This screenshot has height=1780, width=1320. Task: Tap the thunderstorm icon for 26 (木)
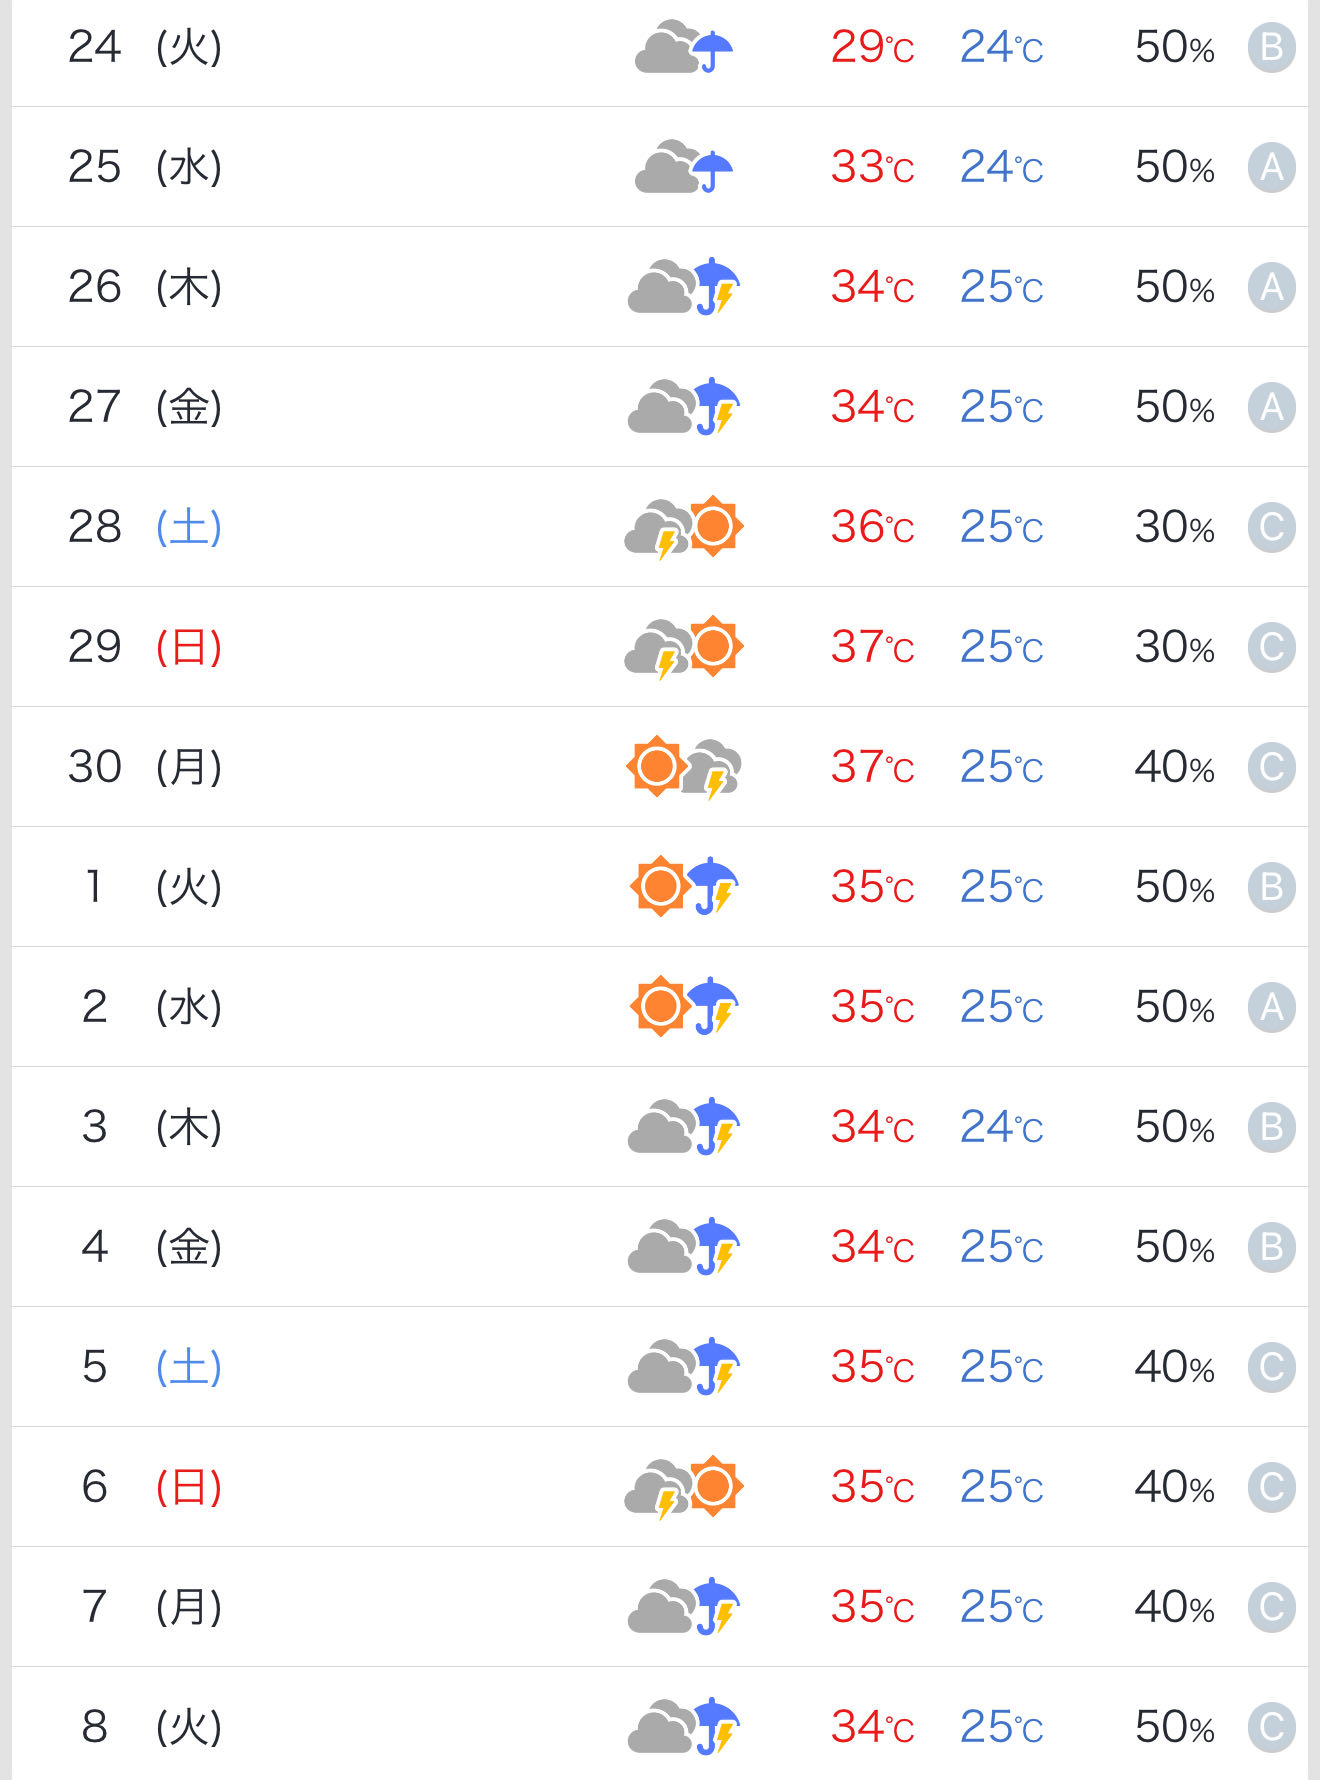coord(684,287)
